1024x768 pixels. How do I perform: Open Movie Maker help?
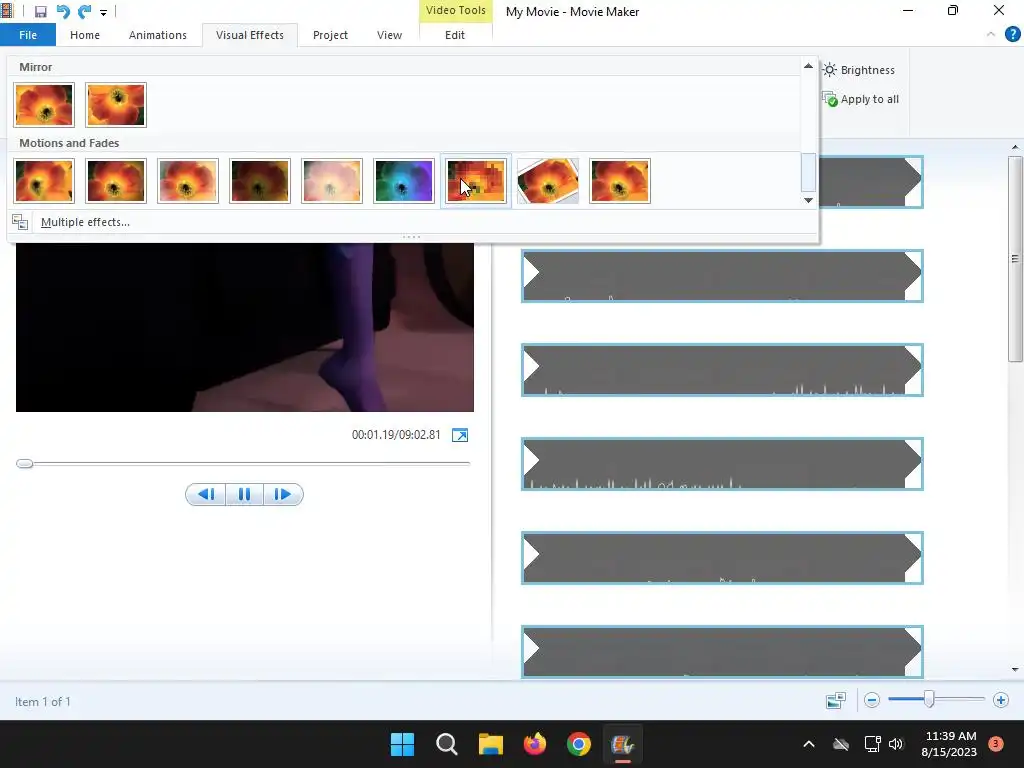click(1012, 34)
